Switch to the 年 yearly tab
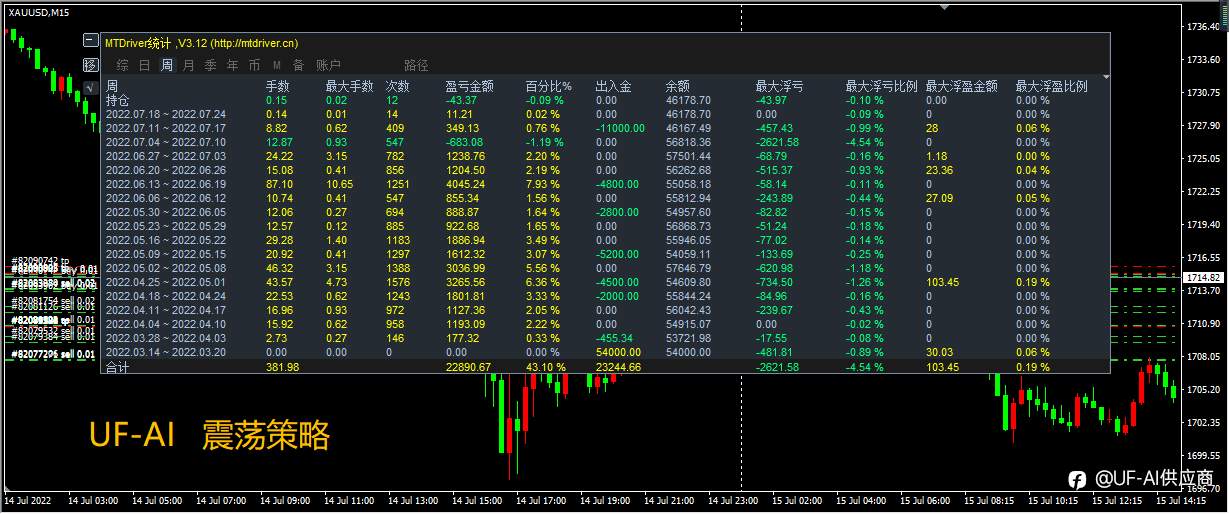The height and width of the screenshot is (514, 1229). click(232, 65)
